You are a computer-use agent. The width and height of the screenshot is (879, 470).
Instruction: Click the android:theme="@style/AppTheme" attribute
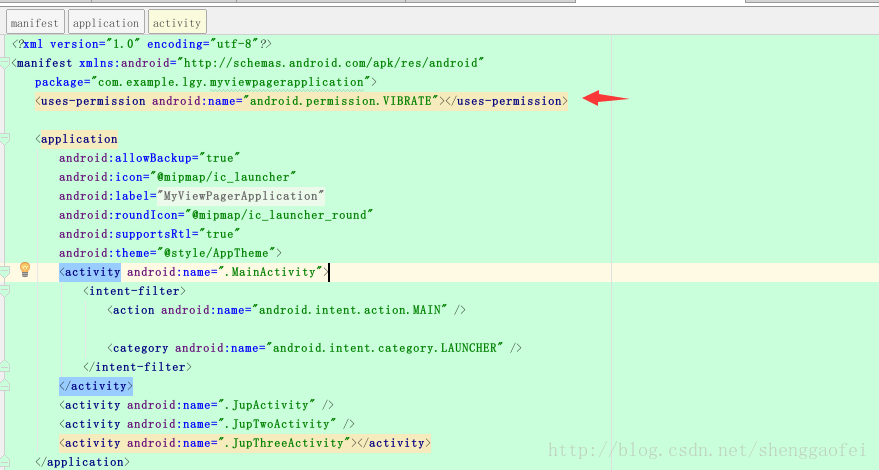click(170, 253)
